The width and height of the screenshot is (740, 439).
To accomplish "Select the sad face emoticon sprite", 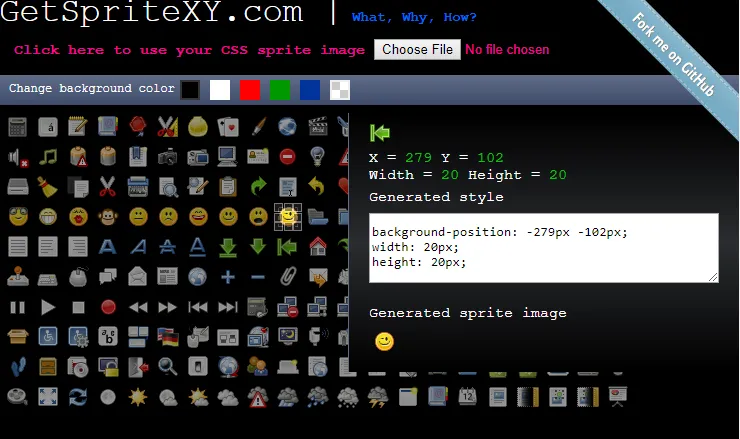I will tap(168, 217).
